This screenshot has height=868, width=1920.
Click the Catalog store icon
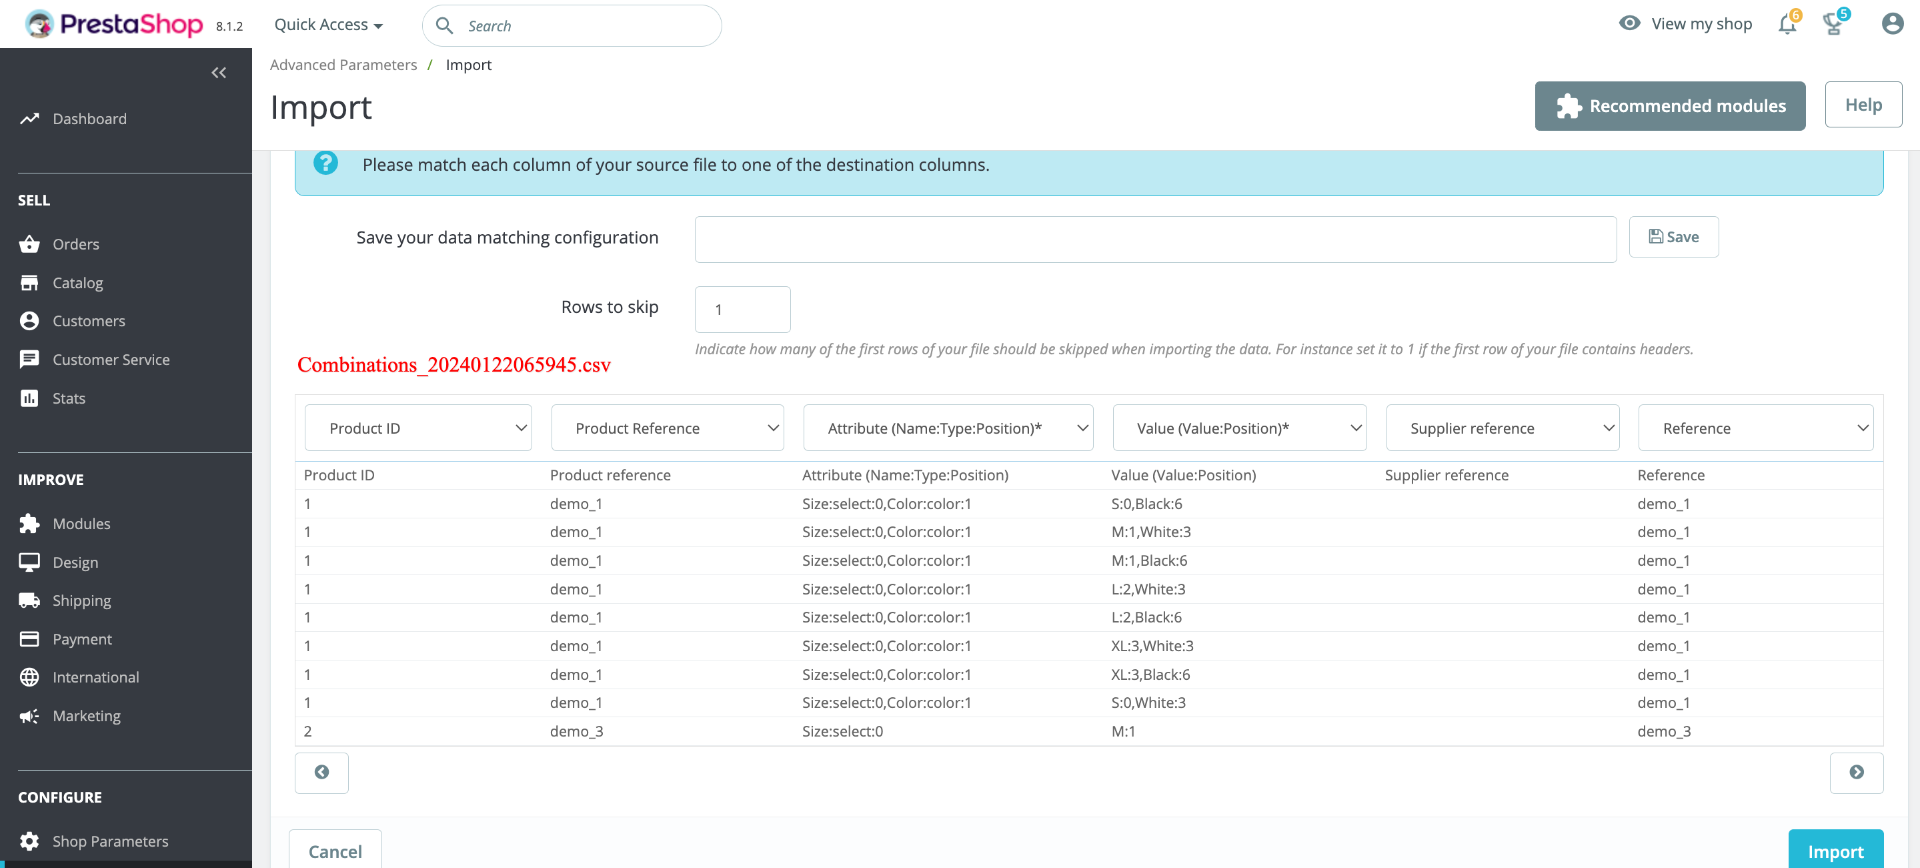coord(29,283)
